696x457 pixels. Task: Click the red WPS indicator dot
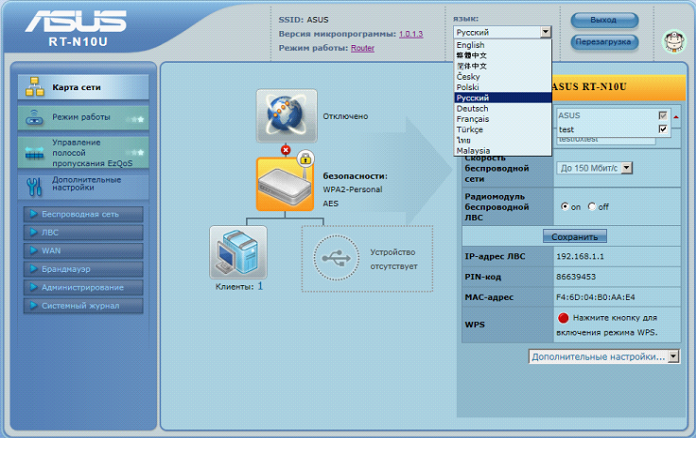563,318
